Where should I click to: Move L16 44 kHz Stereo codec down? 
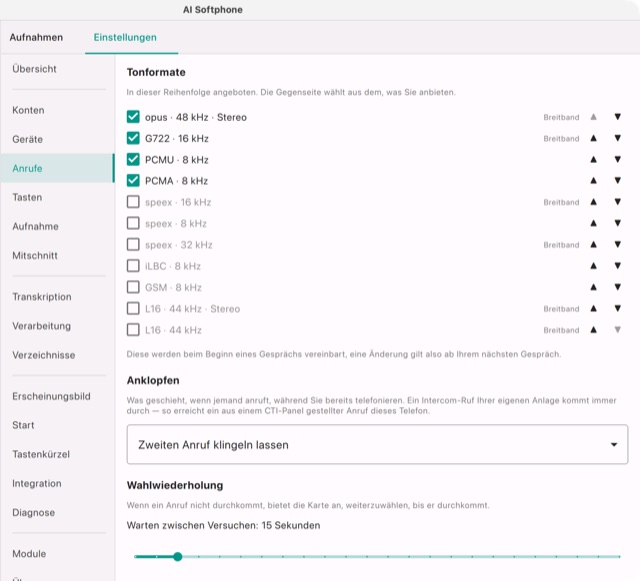[x=618, y=308]
